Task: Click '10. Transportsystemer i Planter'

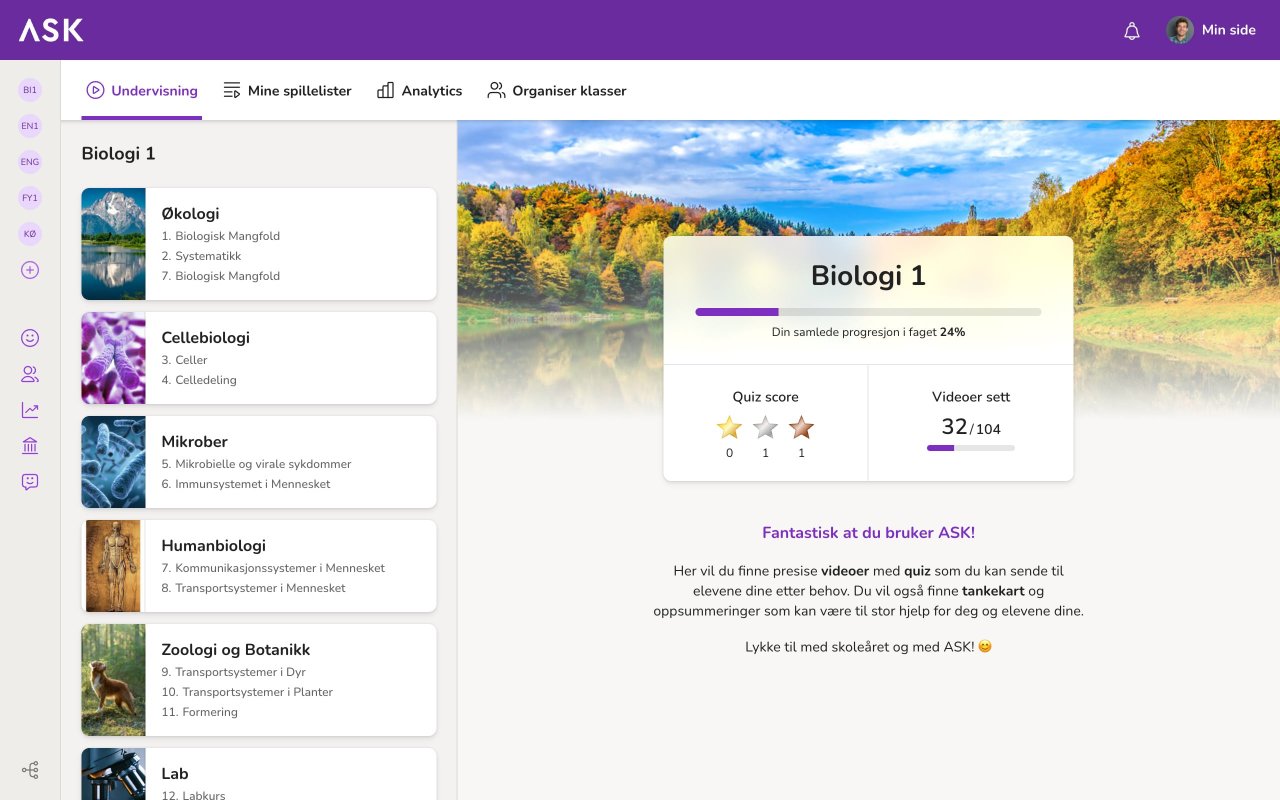Action: (247, 692)
